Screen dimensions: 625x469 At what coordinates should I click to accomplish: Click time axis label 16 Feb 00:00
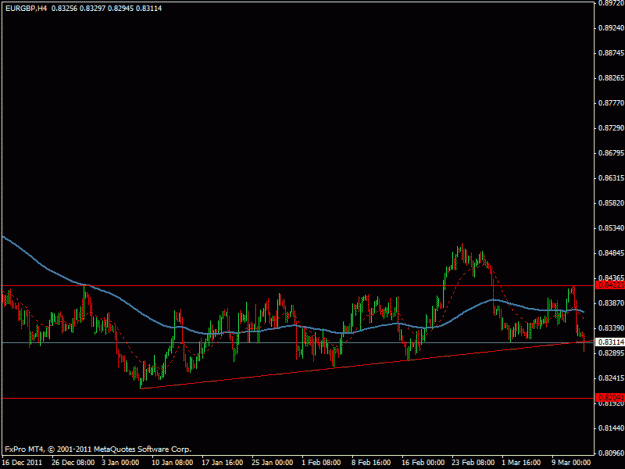[423, 463]
